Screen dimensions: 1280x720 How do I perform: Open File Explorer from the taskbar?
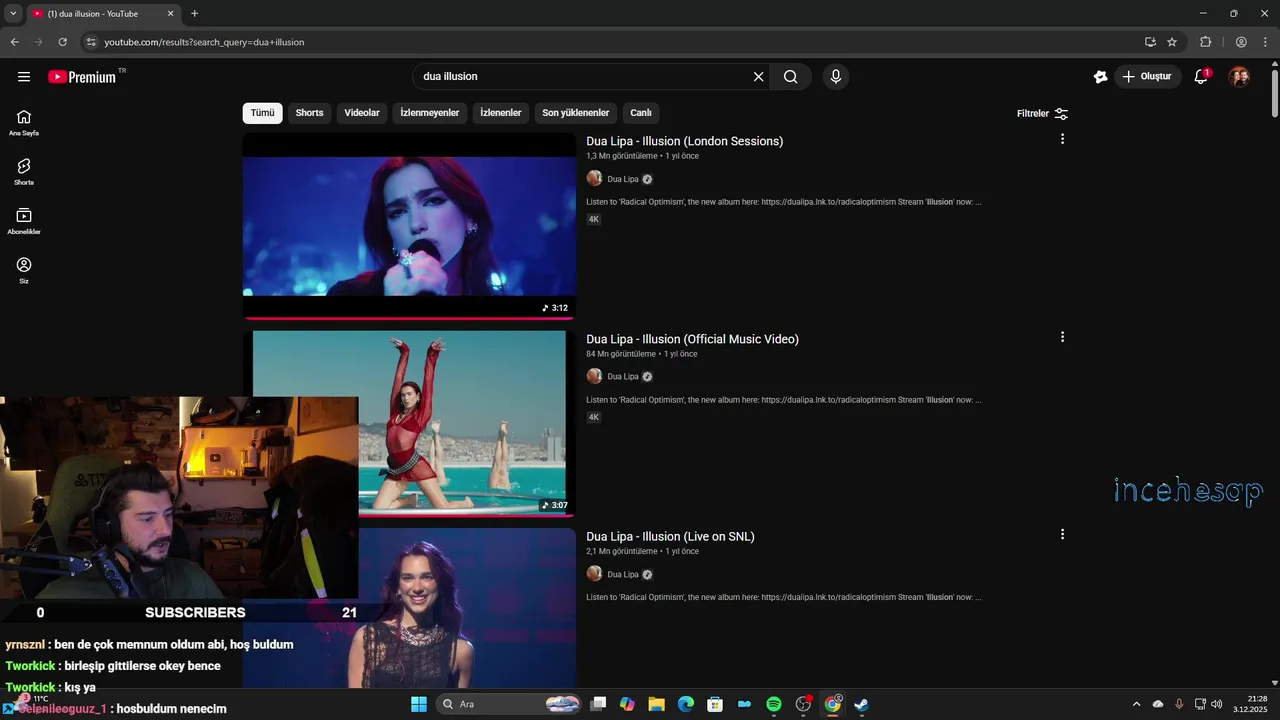[656, 704]
